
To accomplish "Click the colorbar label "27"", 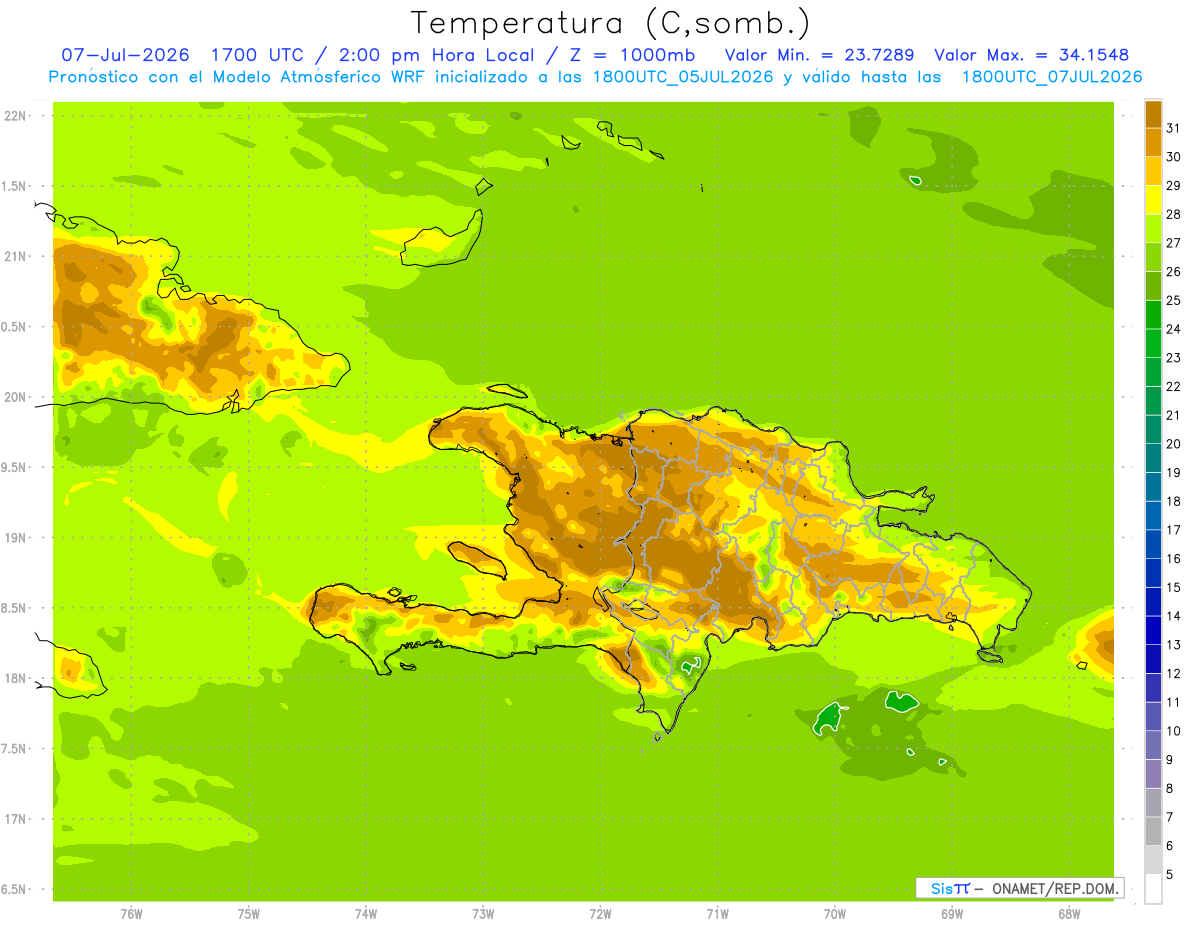I will coord(1174,243).
